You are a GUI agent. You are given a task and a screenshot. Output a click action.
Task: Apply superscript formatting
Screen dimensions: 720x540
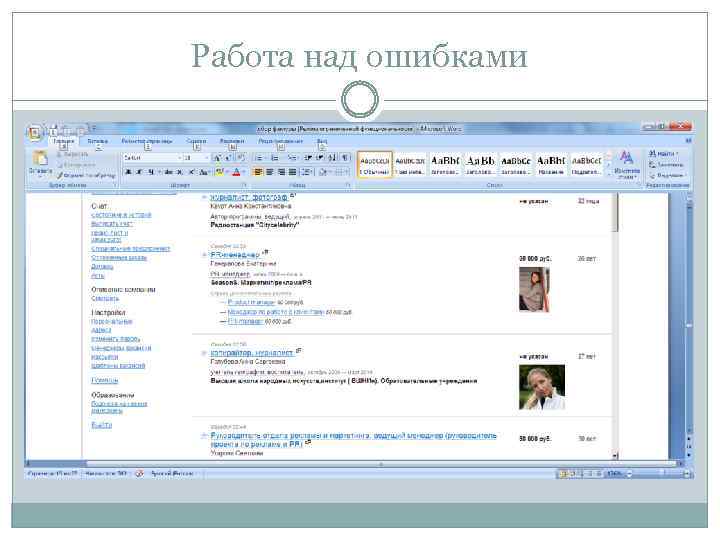click(191, 172)
